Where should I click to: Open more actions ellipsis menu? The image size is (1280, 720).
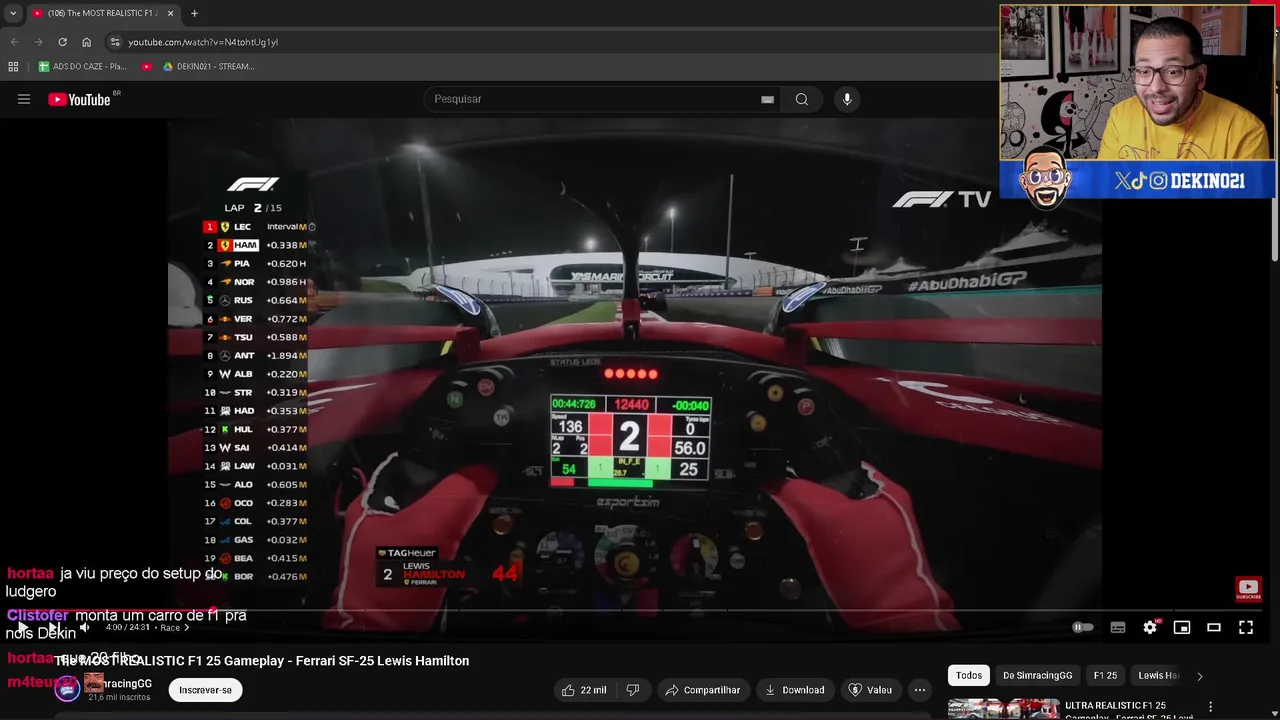(919, 690)
